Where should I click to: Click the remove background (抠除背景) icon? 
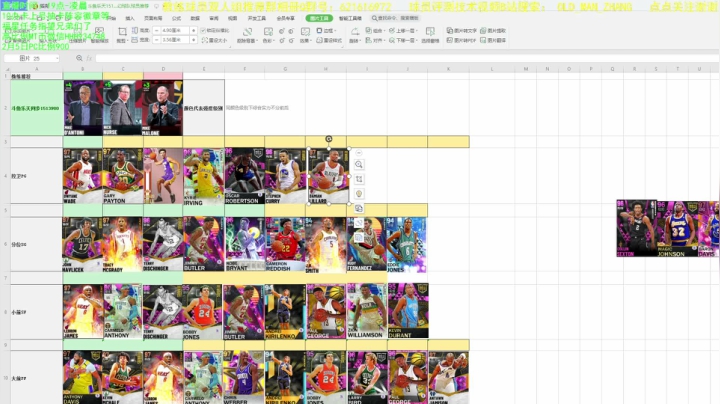(247, 32)
